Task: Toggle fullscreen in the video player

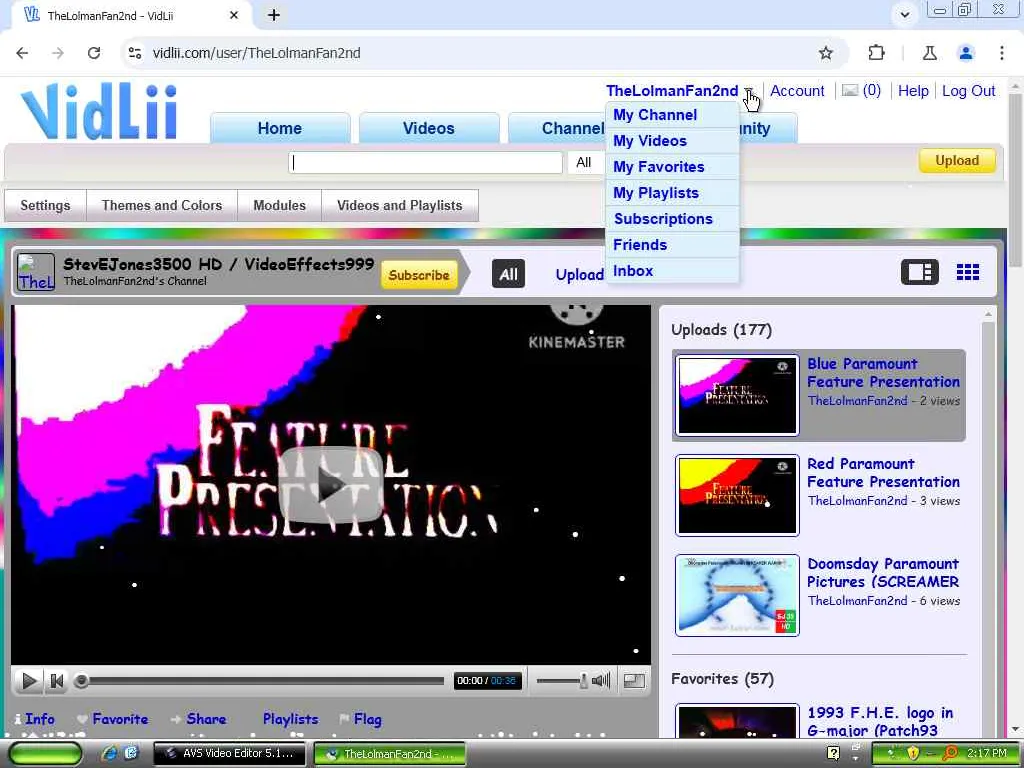Action: click(634, 680)
